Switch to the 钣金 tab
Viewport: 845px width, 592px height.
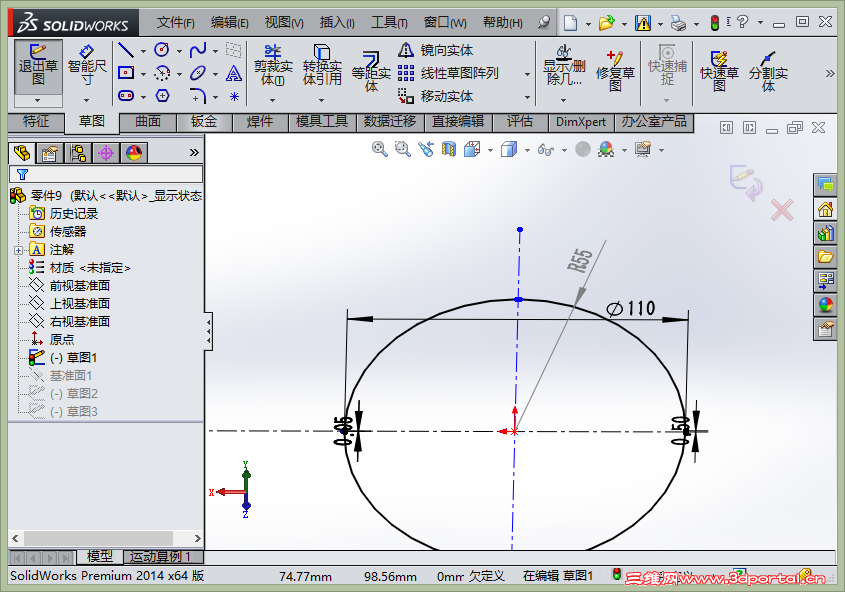coord(204,121)
